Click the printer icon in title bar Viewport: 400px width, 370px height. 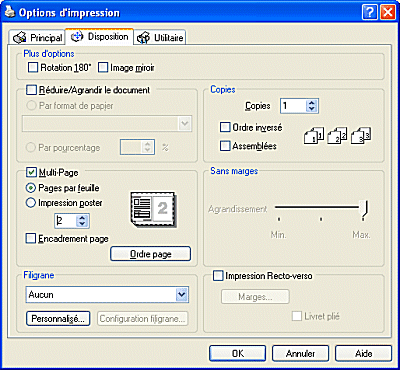[x=9, y=13]
